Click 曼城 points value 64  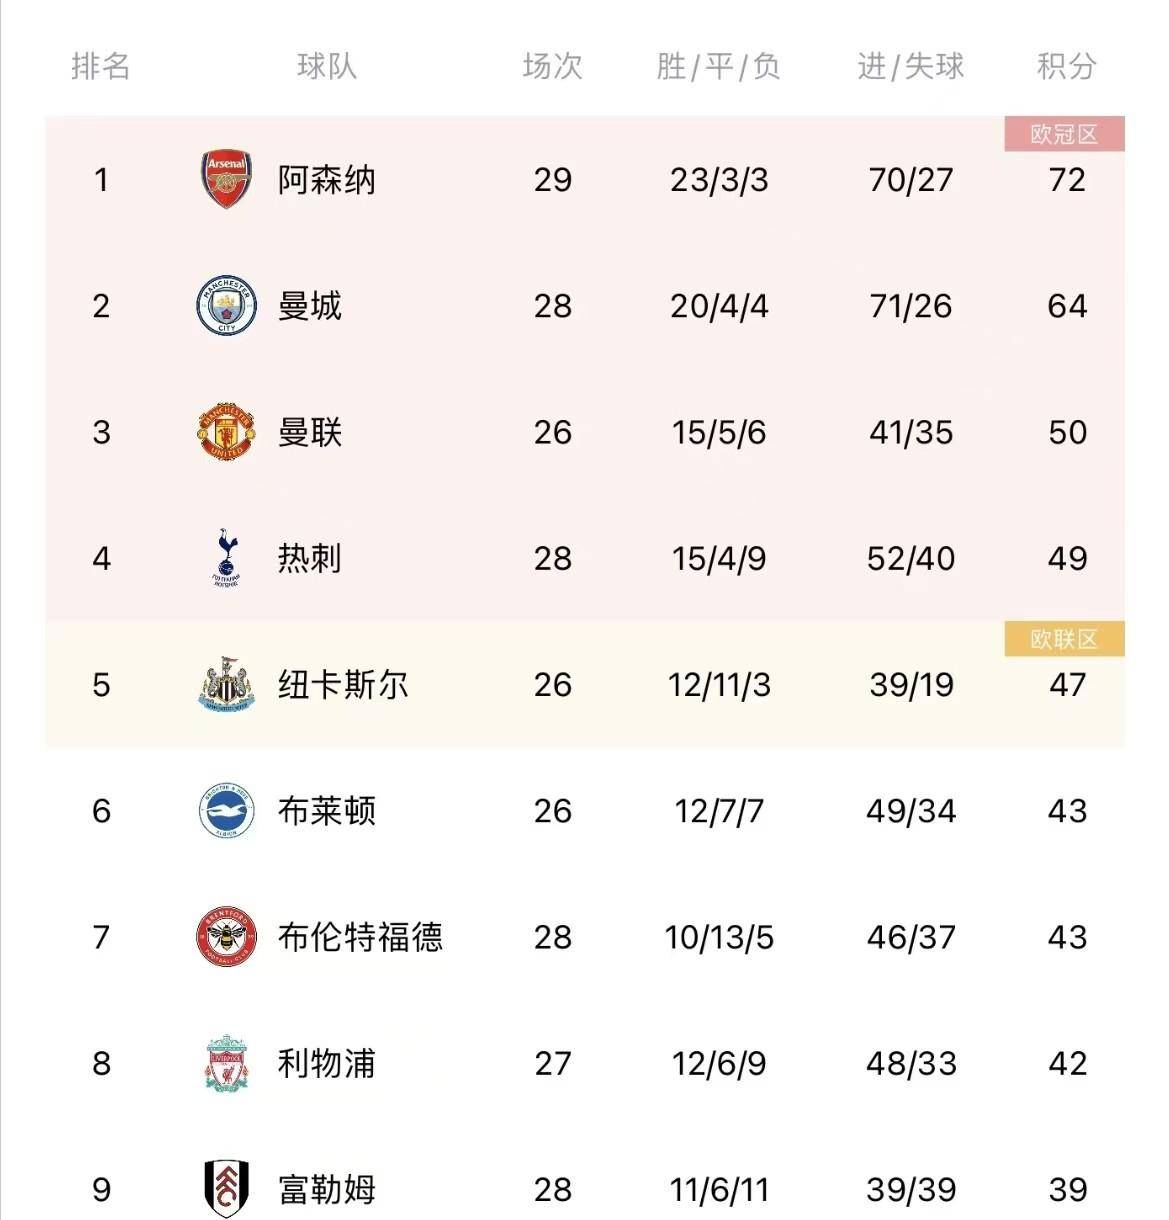[x=1067, y=306]
